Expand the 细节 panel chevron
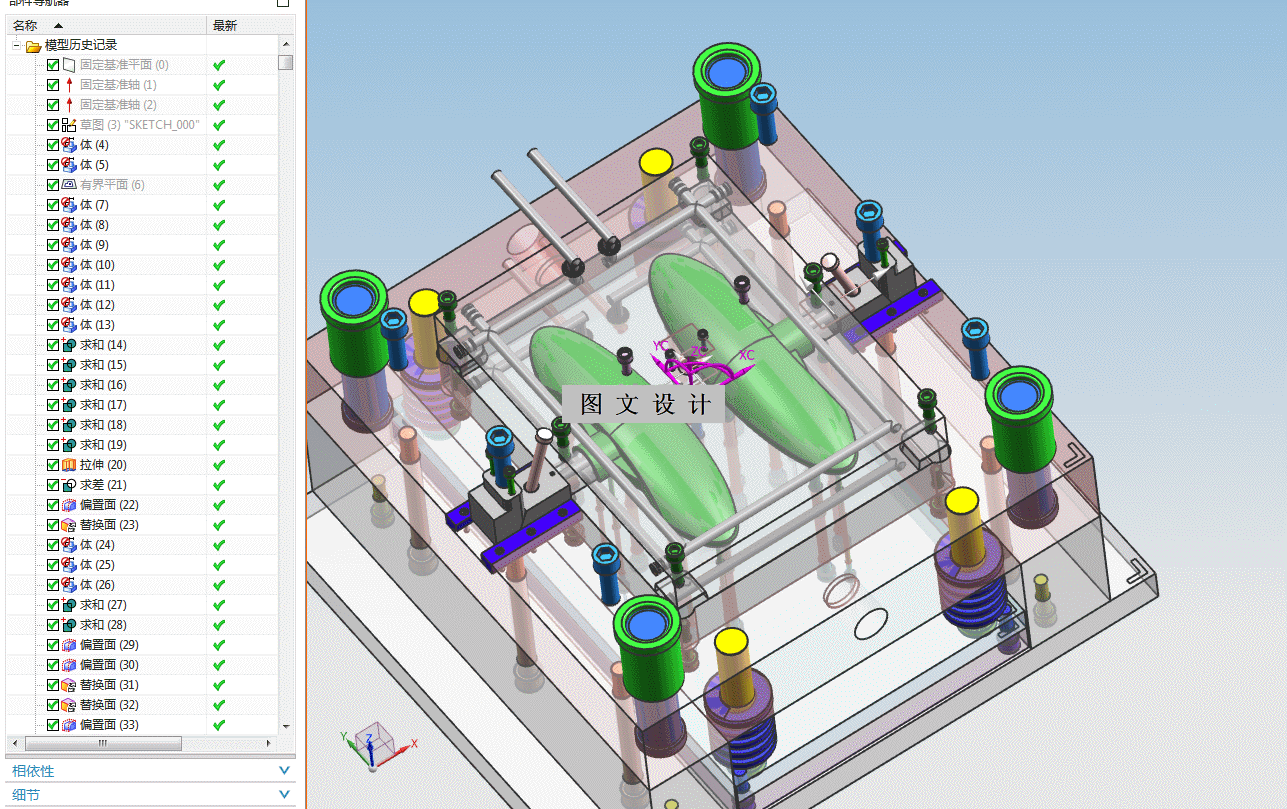This screenshot has width=1287, height=809. click(284, 795)
